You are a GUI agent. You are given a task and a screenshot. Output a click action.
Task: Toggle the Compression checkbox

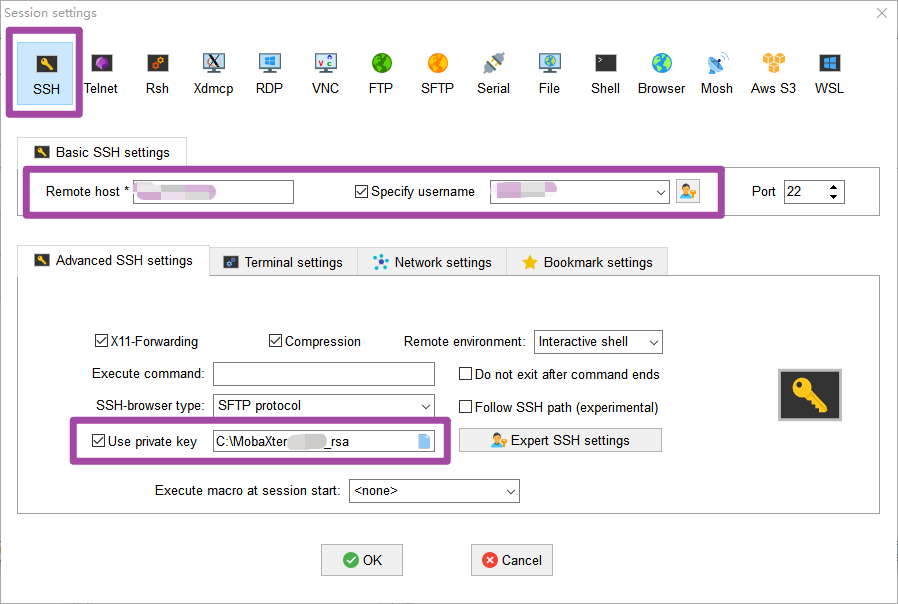[276, 341]
